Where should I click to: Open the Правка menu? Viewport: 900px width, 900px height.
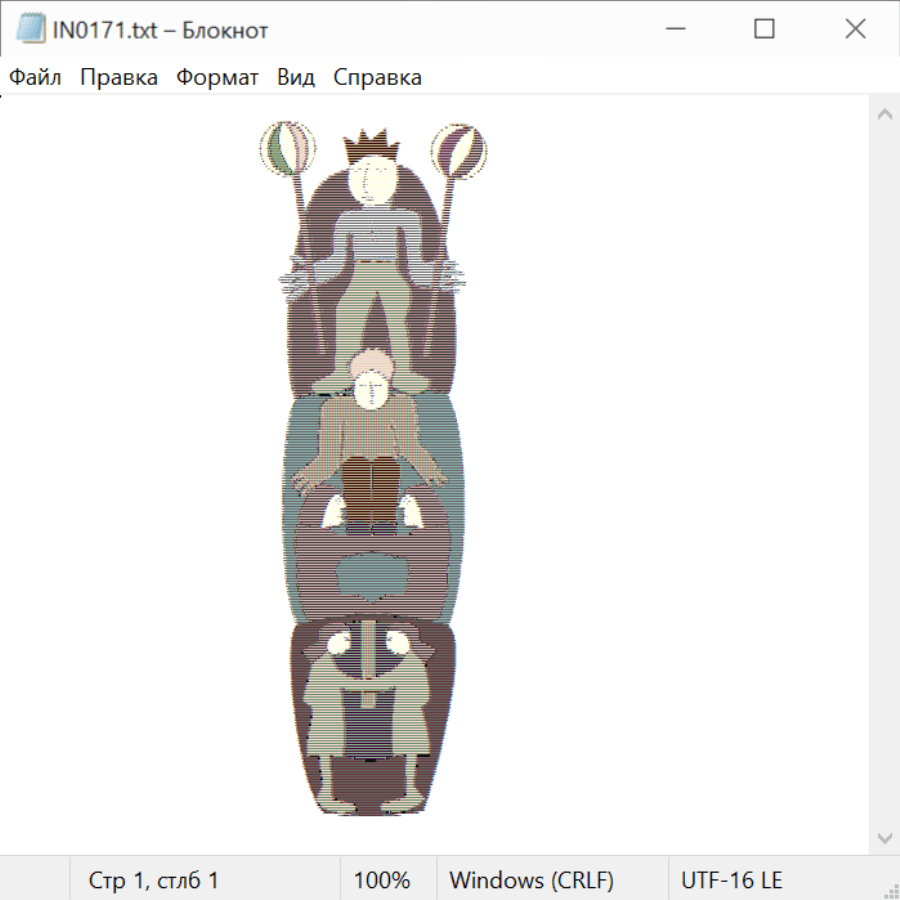119,78
